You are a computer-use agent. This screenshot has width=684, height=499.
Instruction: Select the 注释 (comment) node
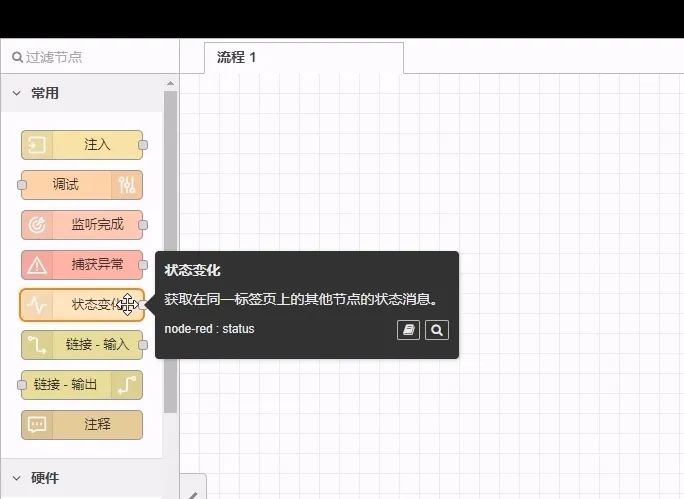[82, 425]
